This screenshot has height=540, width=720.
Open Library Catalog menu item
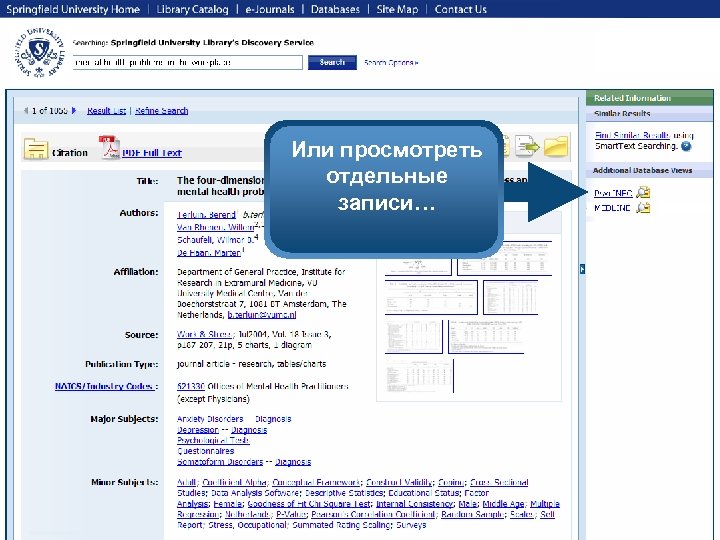click(x=192, y=9)
